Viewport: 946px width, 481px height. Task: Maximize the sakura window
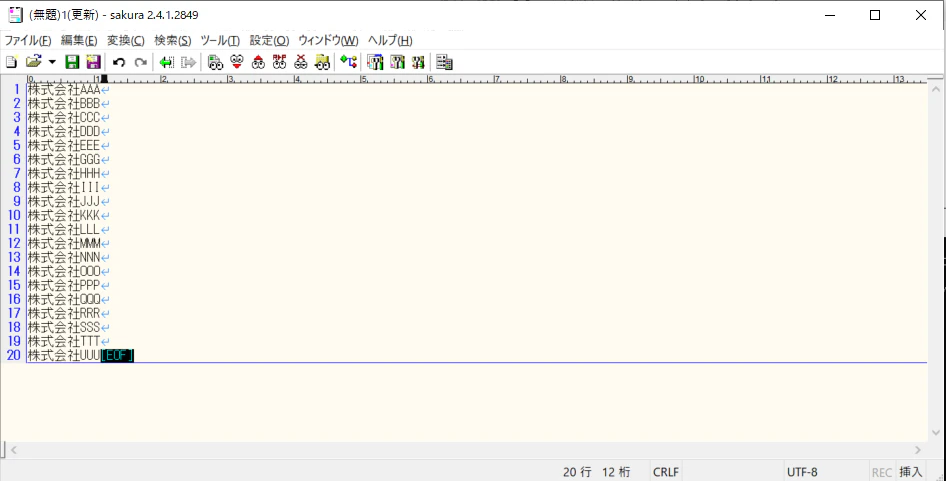coord(874,15)
